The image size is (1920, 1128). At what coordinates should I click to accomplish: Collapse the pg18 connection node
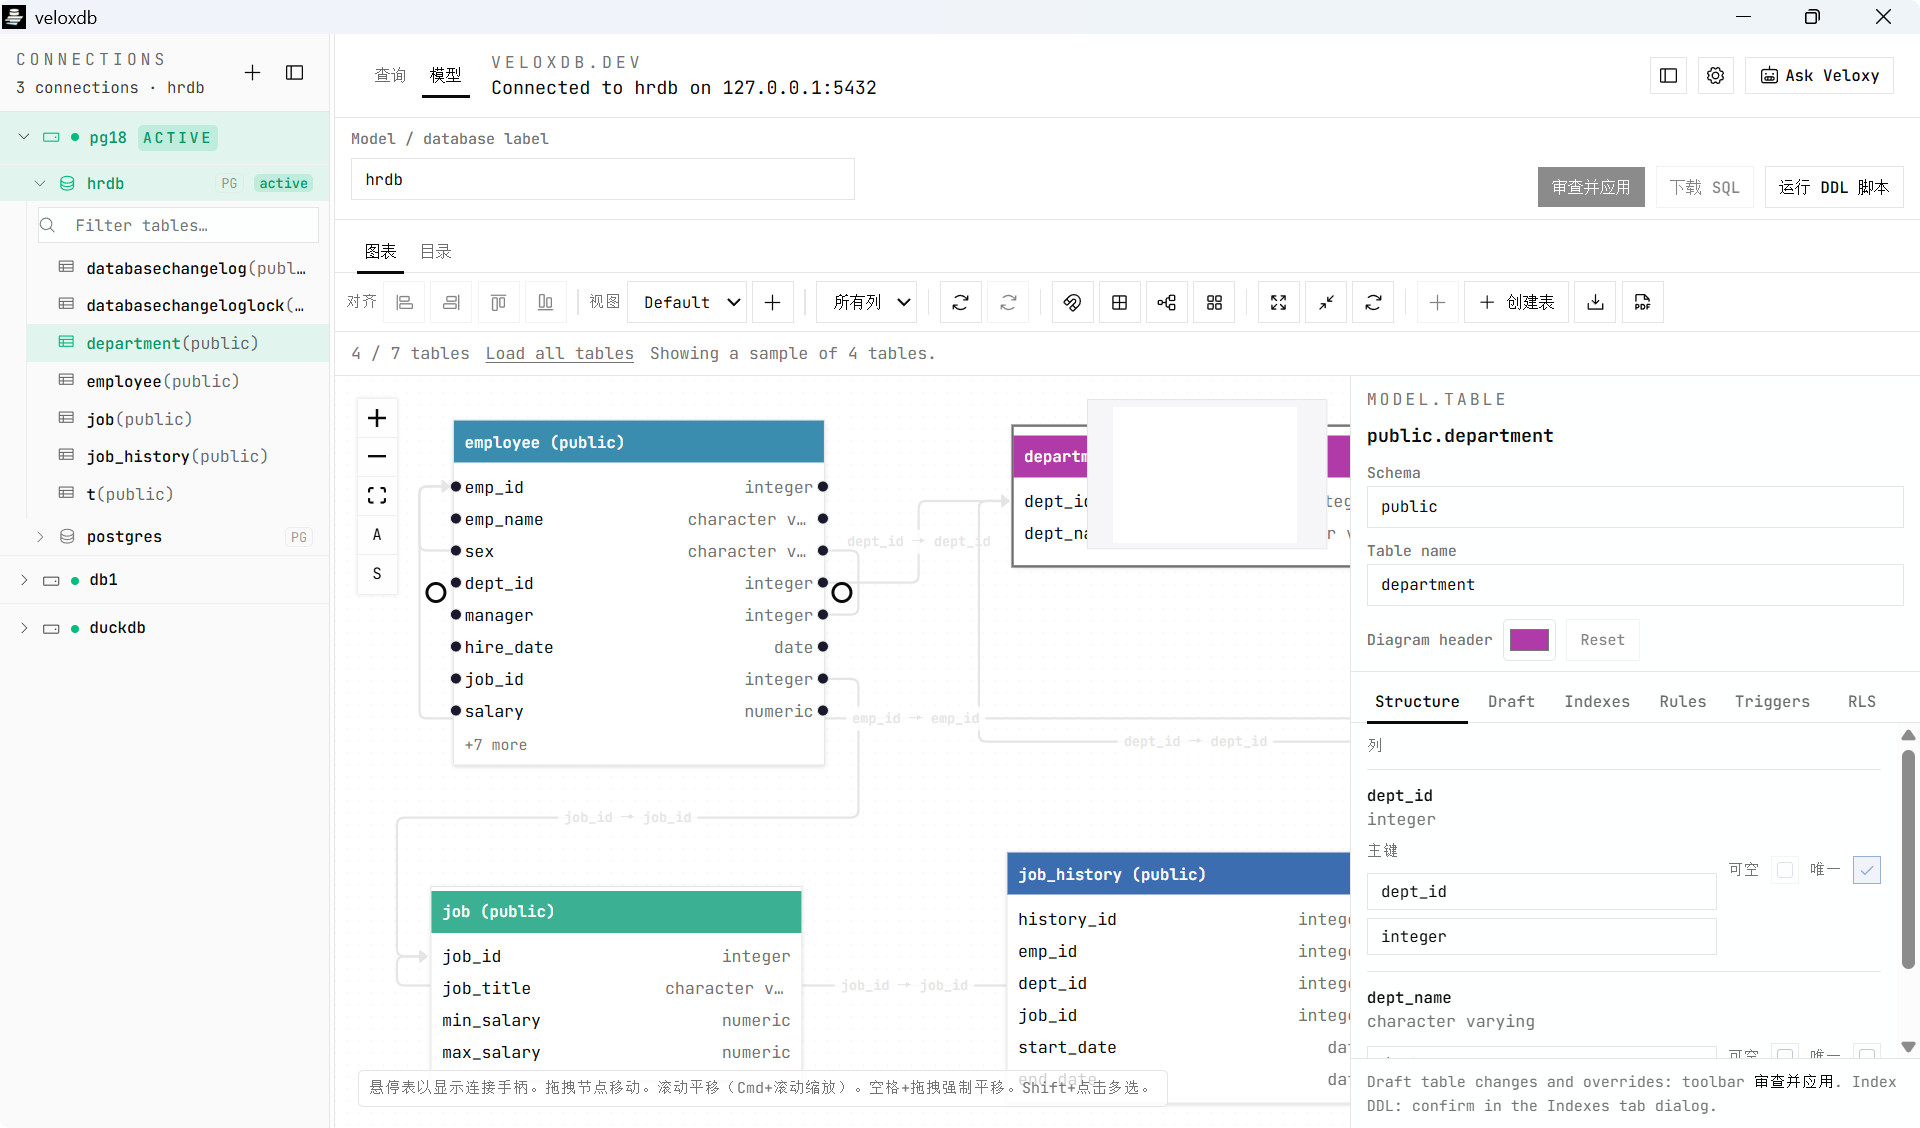click(x=24, y=137)
